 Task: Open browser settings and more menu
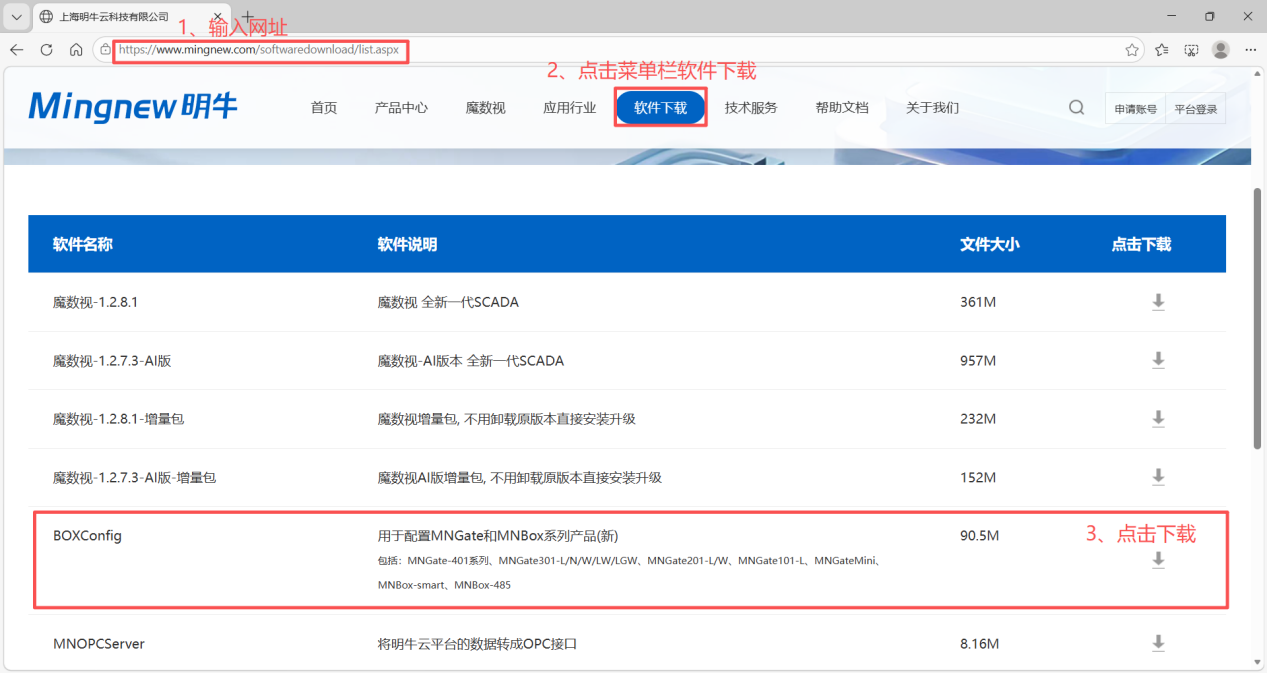(x=1250, y=49)
